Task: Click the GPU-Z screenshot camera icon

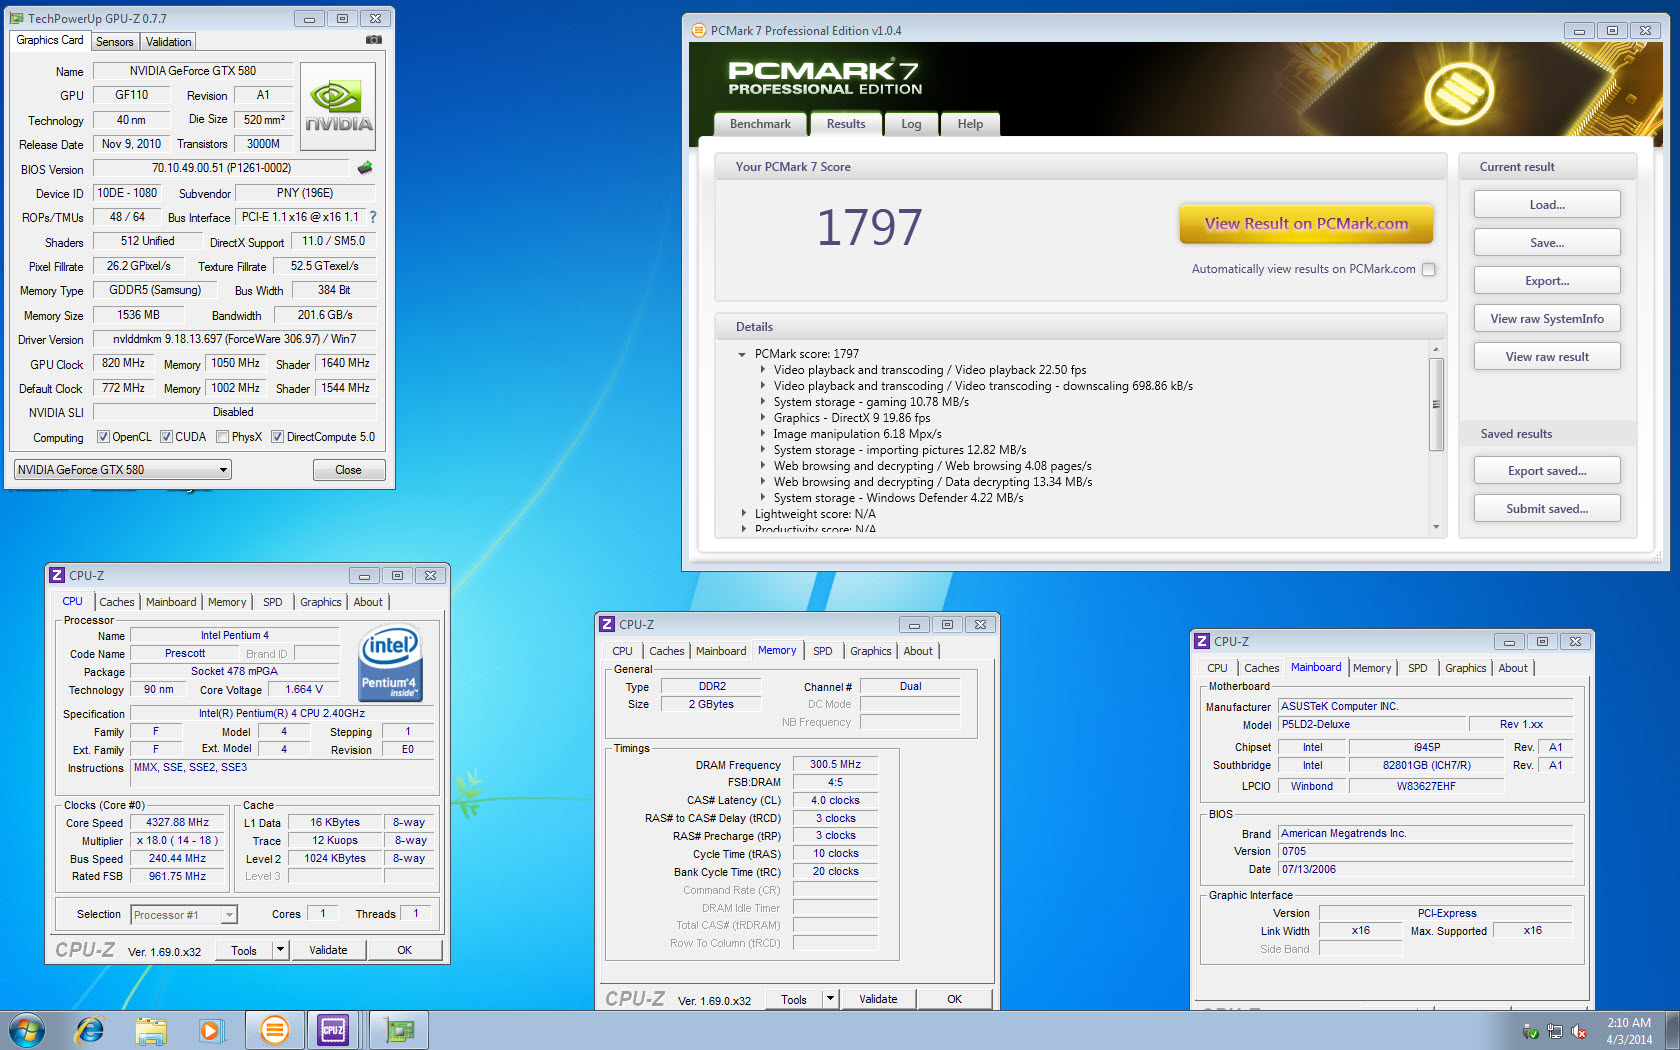Action: pyautogui.click(x=374, y=40)
